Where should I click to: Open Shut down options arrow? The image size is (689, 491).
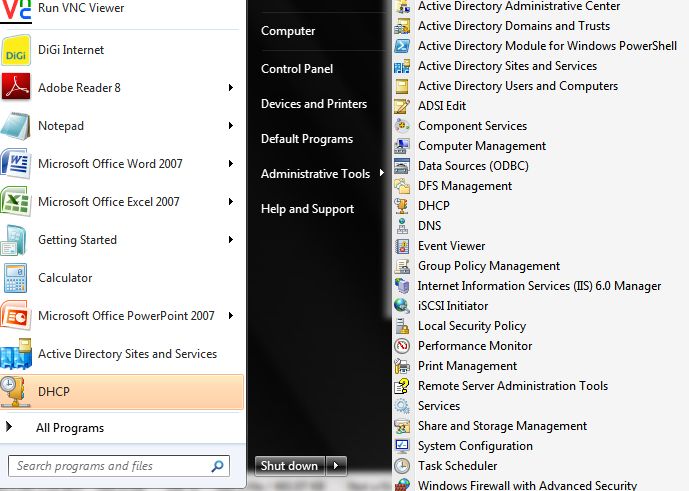pos(336,466)
